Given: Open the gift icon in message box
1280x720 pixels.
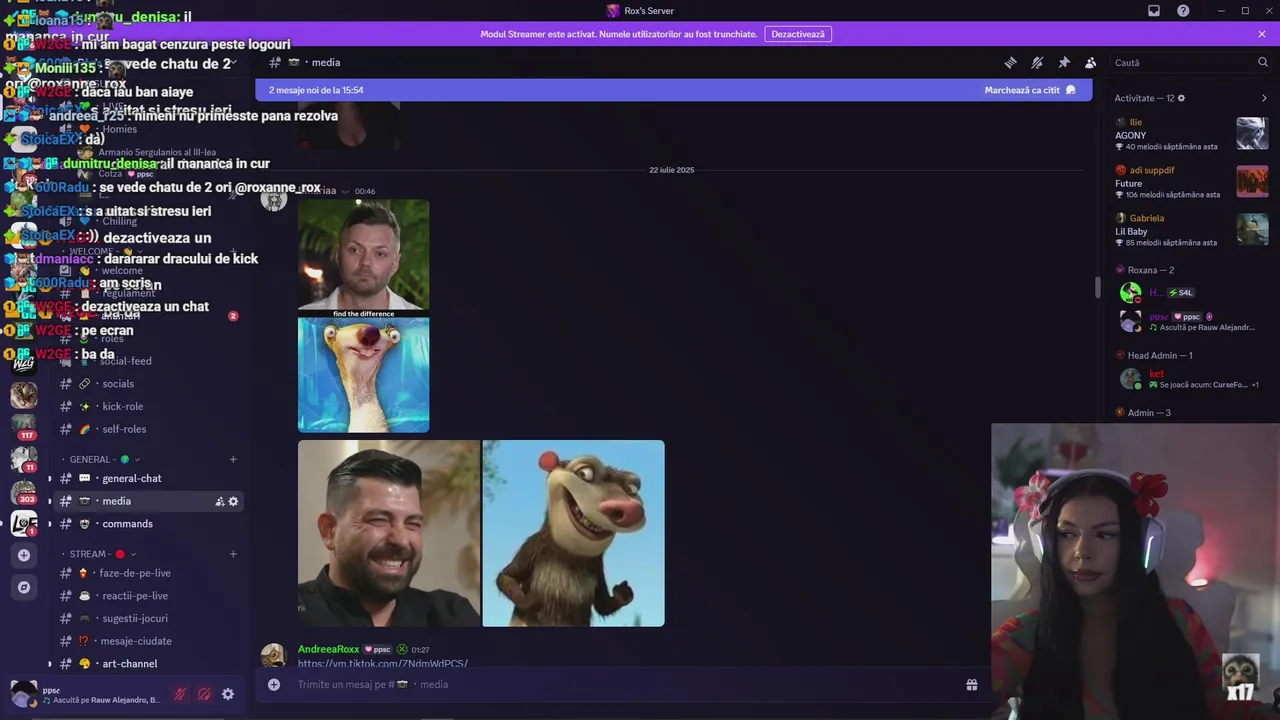Looking at the screenshot, I should 971,685.
